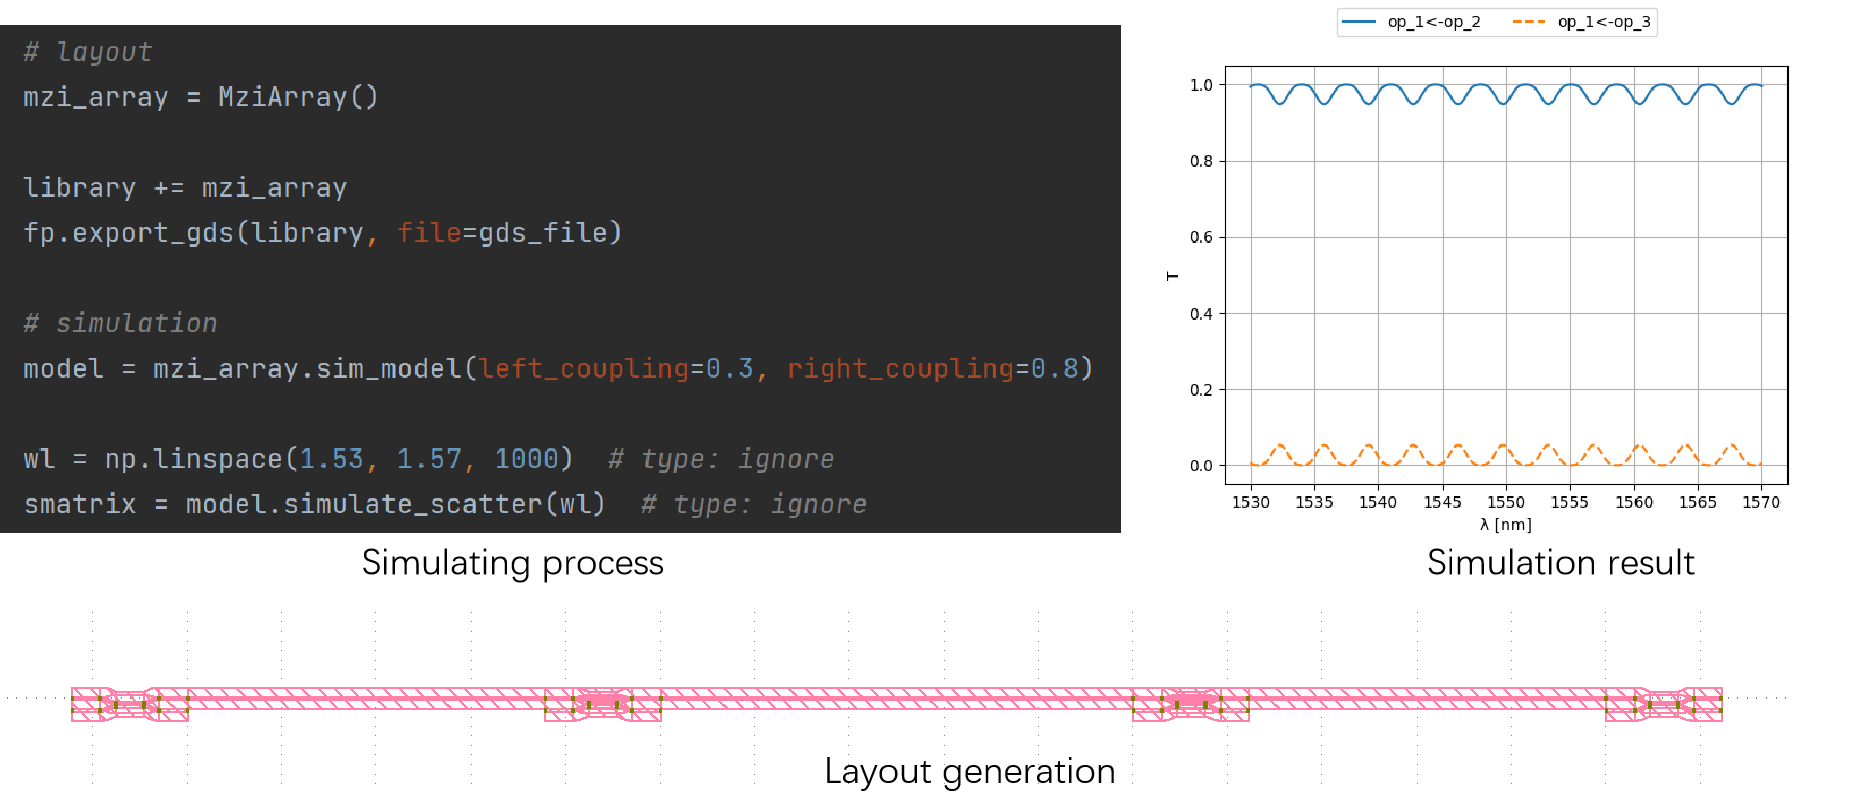This screenshot has height=803, width=1861.
Task: Click the '# simulation' comment
Action: (120, 323)
